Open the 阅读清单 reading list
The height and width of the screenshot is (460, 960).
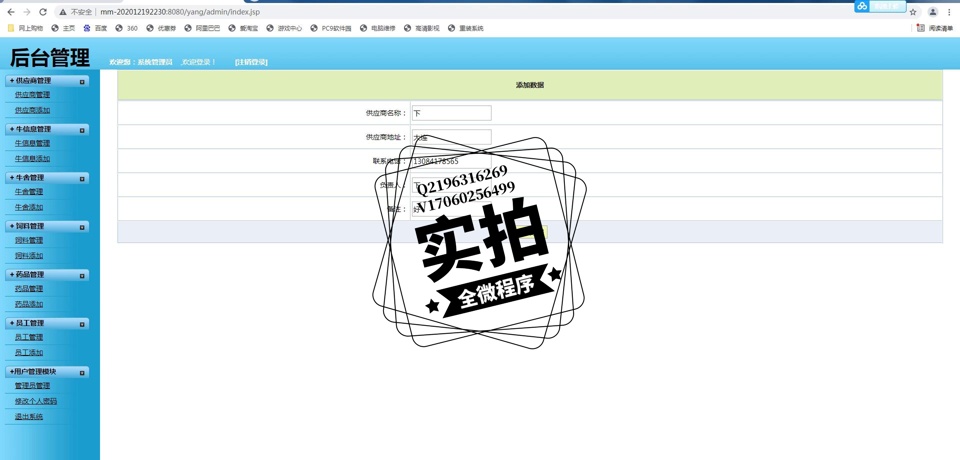[935, 28]
